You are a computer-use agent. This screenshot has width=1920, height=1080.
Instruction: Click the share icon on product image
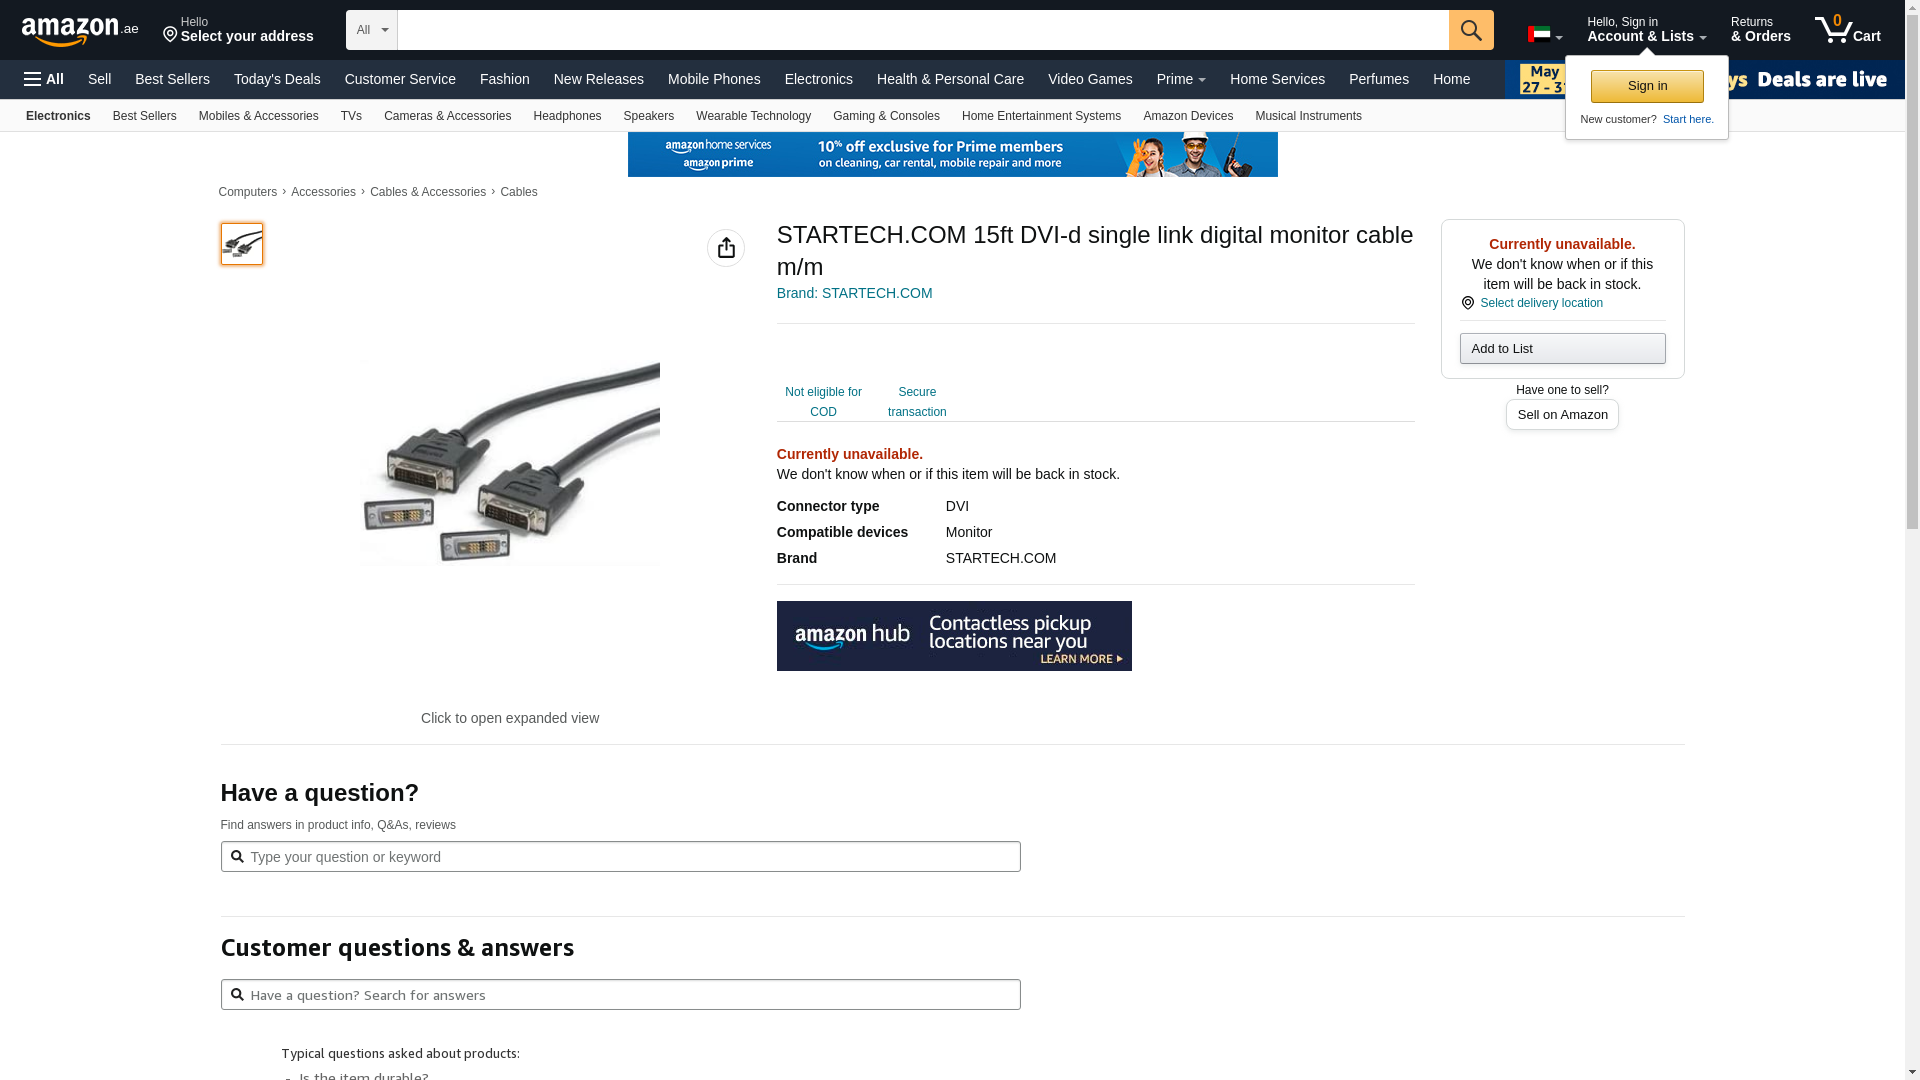pyautogui.click(x=725, y=248)
